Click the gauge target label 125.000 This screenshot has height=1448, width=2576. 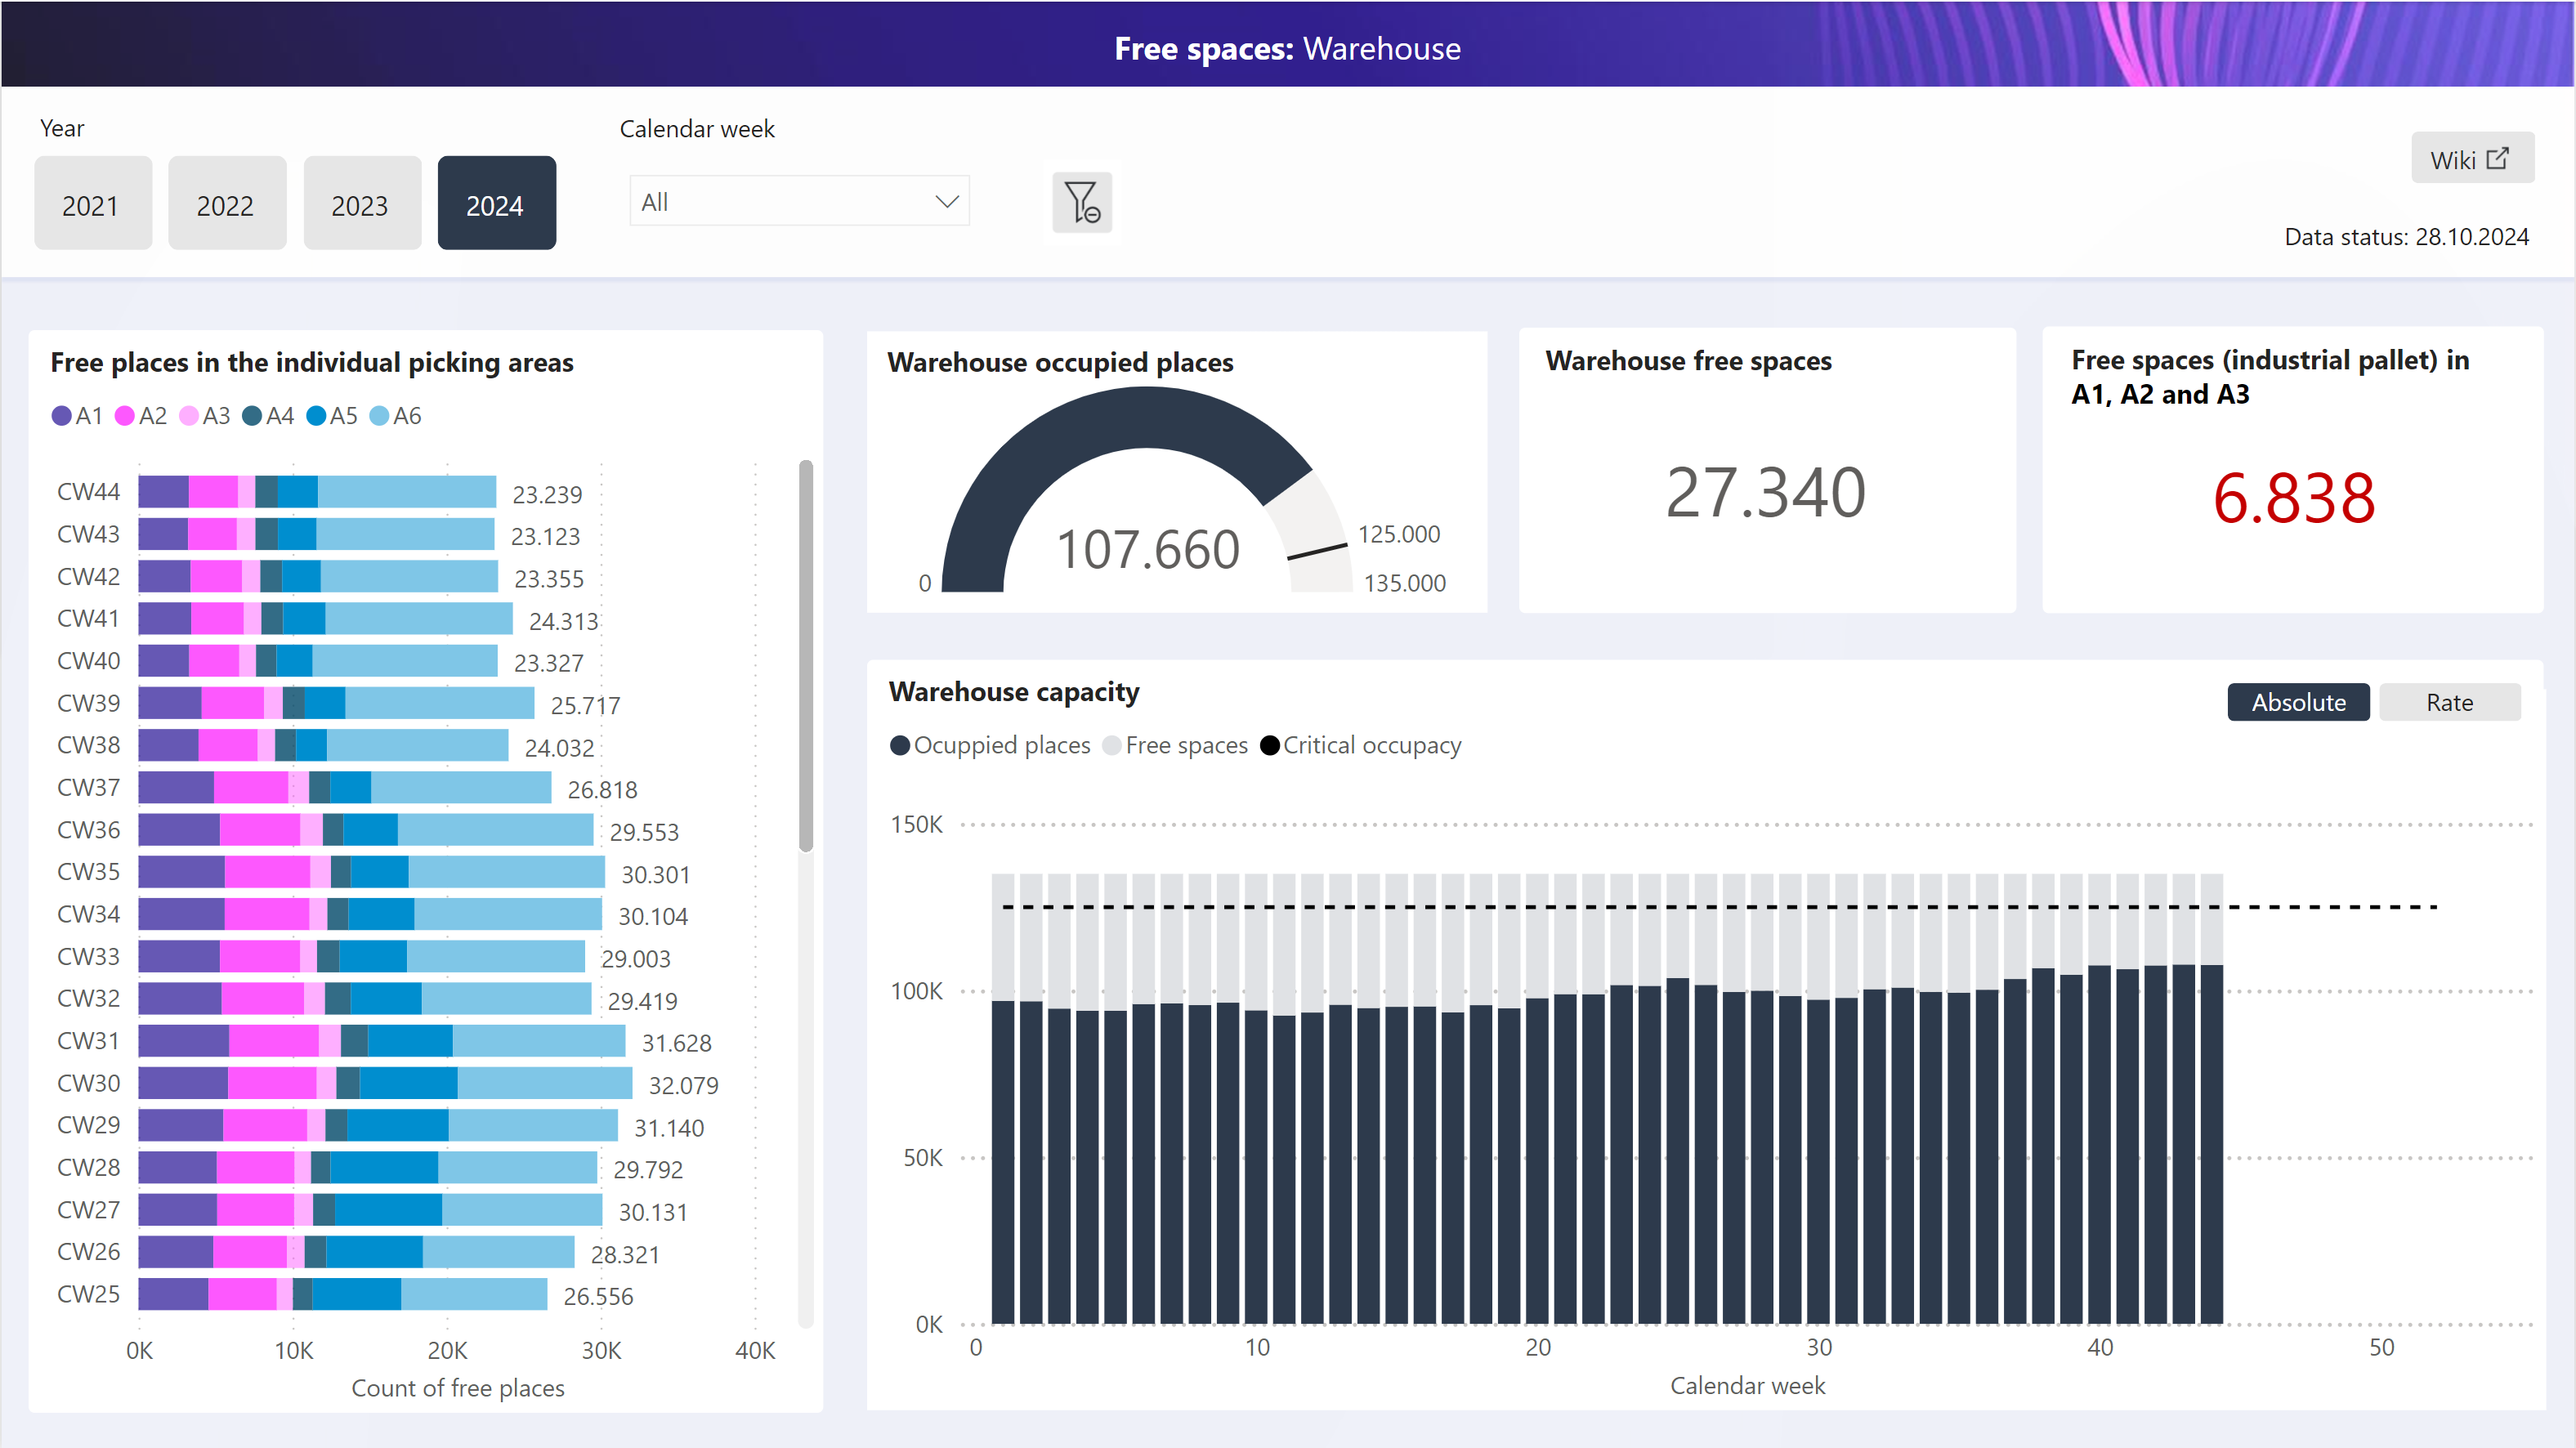pos(1399,535)
